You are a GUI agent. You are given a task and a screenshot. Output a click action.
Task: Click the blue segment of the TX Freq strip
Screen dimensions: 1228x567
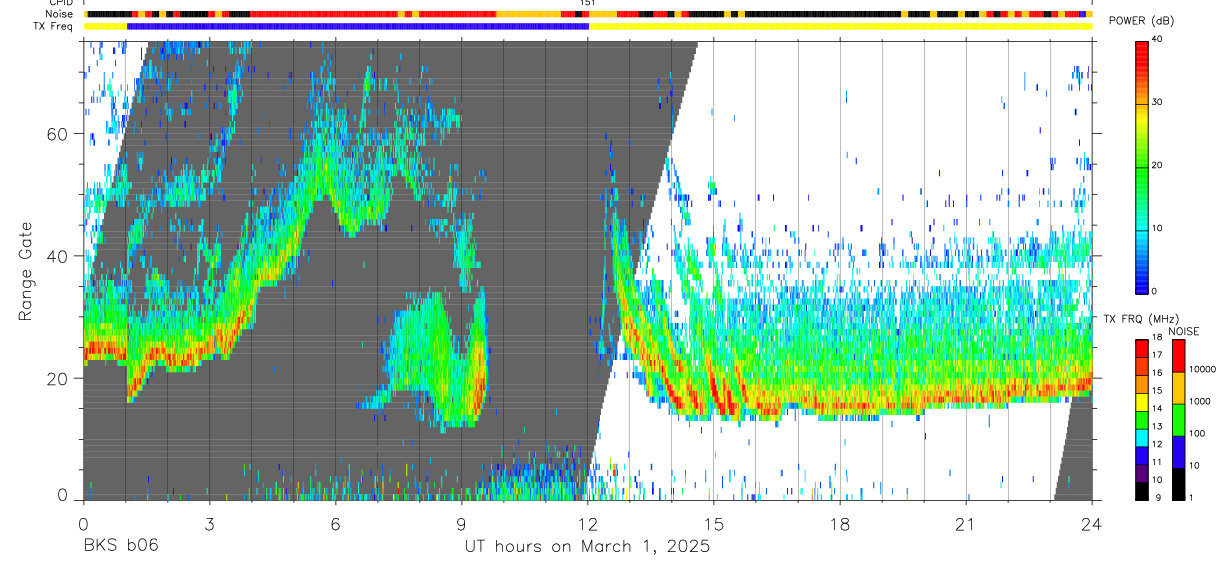click(x=358, y=26)
